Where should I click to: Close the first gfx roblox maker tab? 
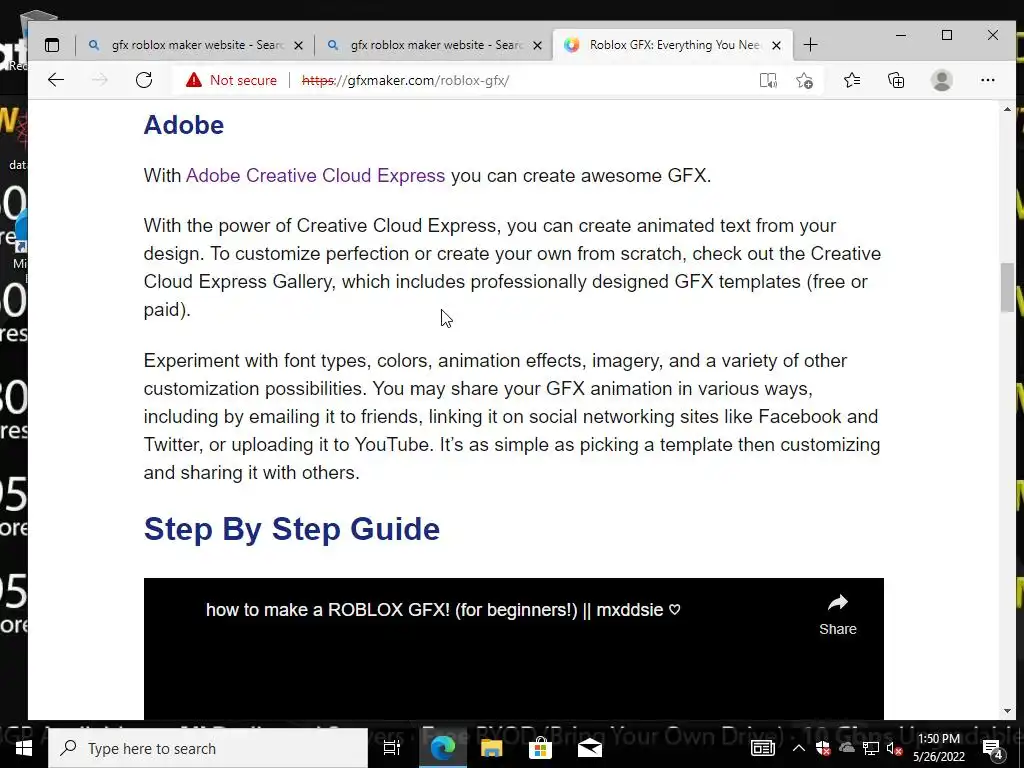click(x=298, y=46)
